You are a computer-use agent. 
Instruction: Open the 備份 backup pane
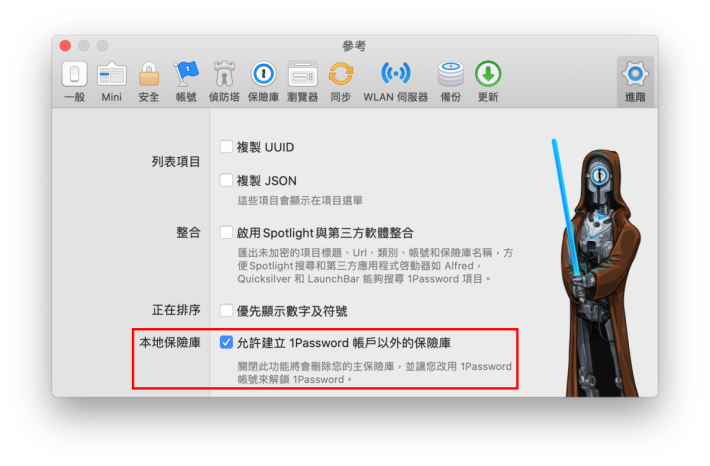click(451, 82)
